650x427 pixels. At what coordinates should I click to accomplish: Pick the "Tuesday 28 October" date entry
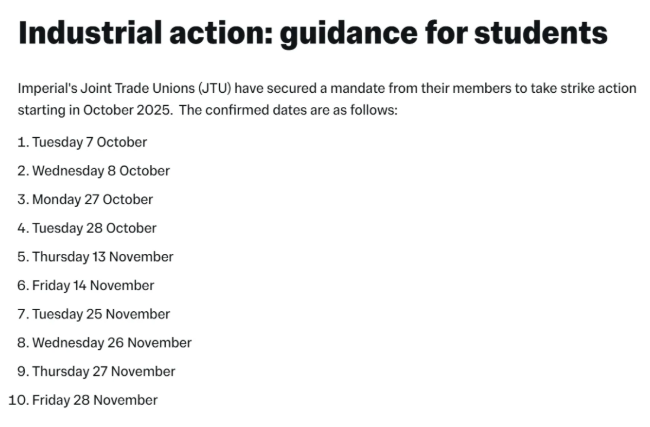(x=94, y=228)
